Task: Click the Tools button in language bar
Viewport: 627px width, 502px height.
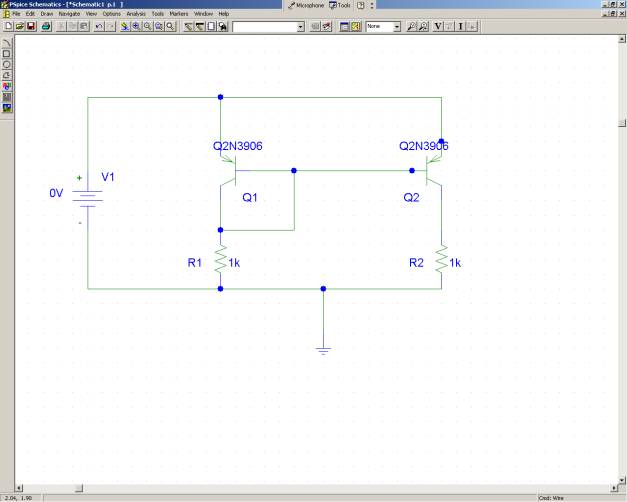Action: click(340, 5)
